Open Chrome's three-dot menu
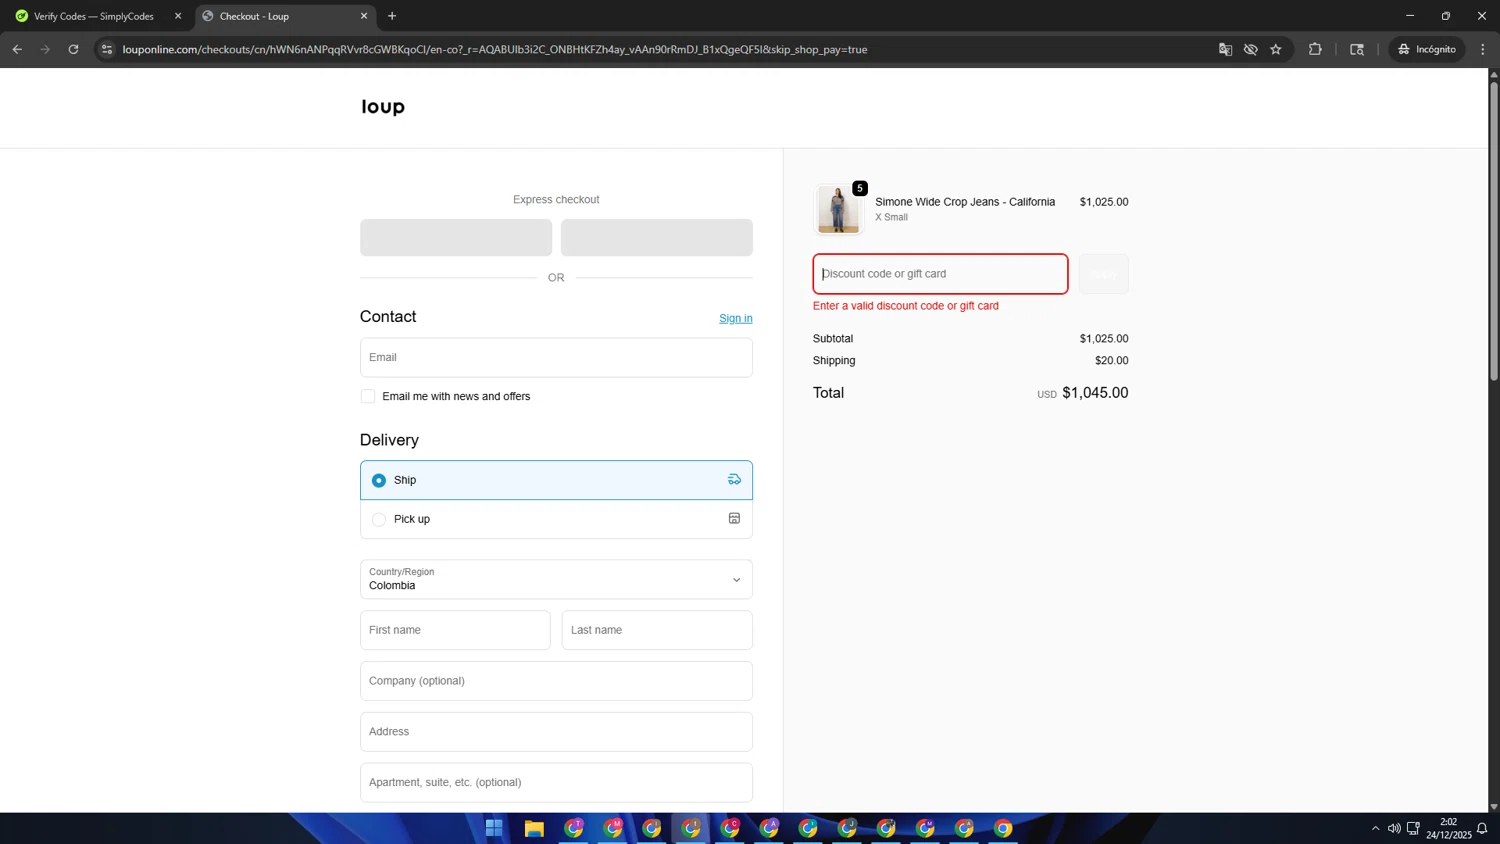Screen dimensions: 1500x844 click(1483, 49)
